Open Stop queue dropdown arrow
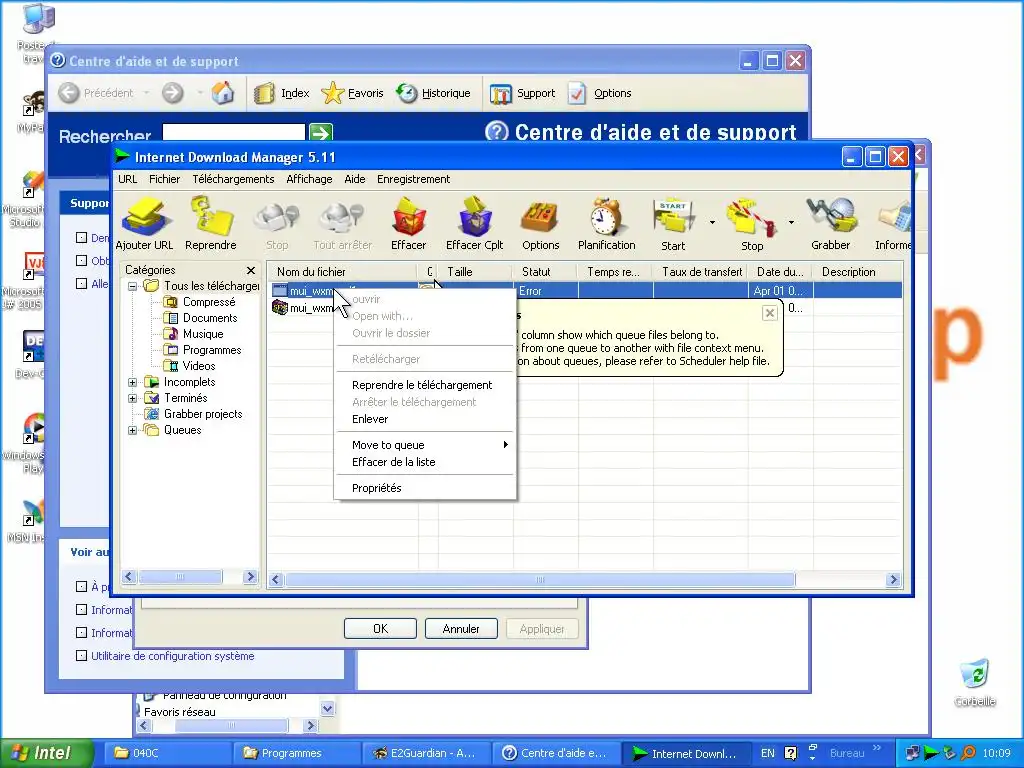 (x=791, y=223)
